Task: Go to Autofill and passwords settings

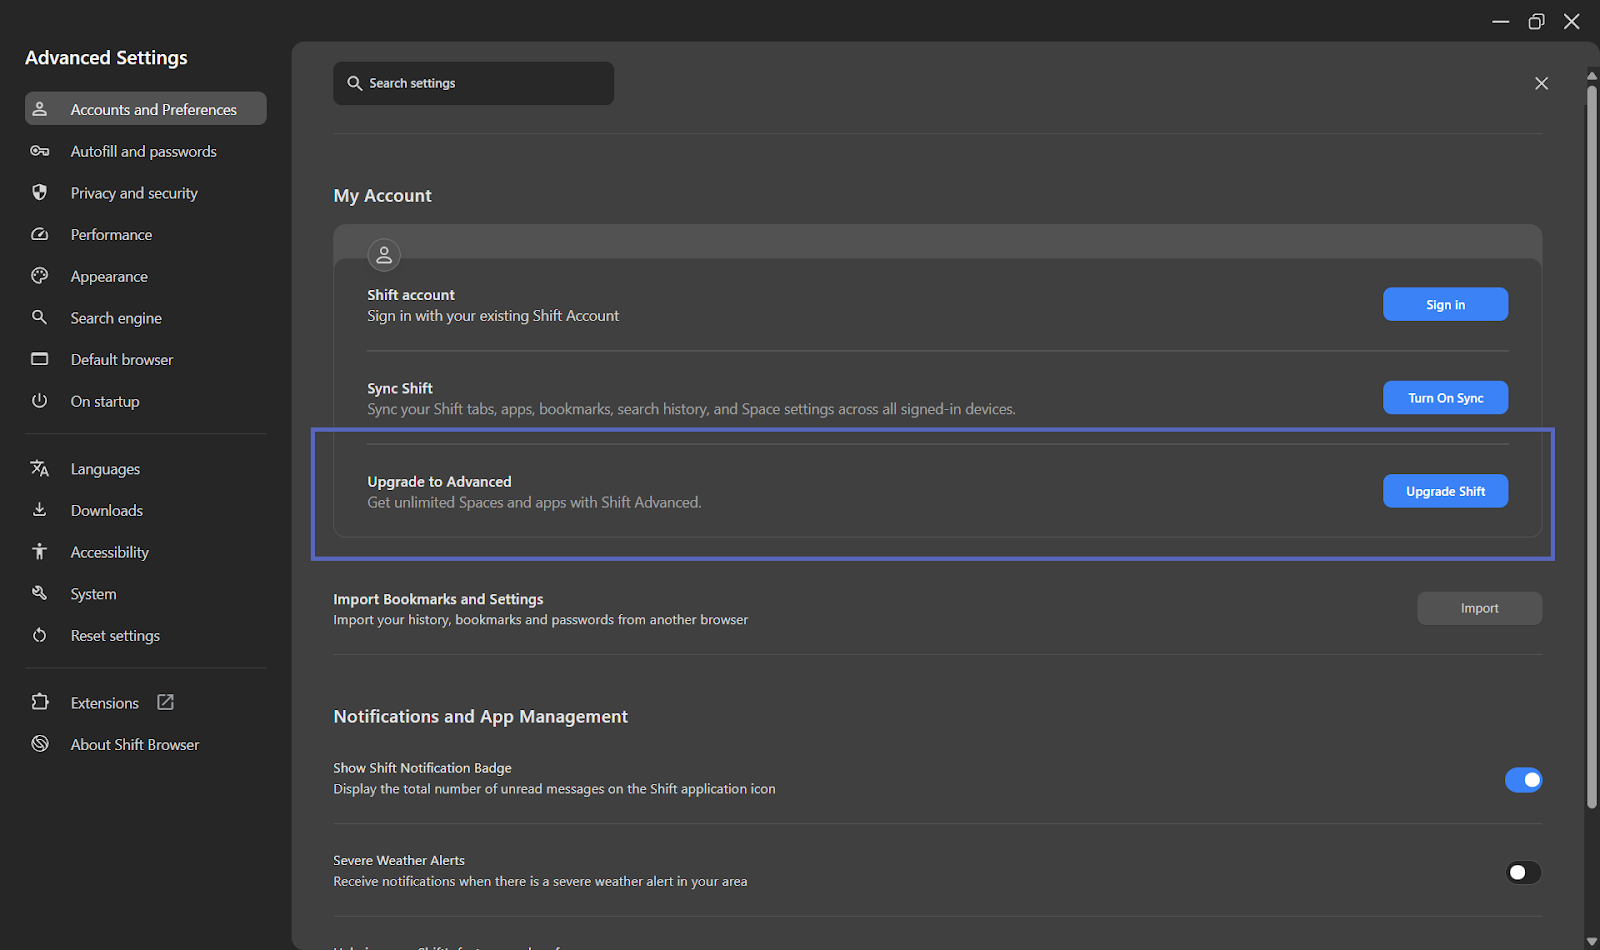Action: pyautogui.click(x=146, y=151)
